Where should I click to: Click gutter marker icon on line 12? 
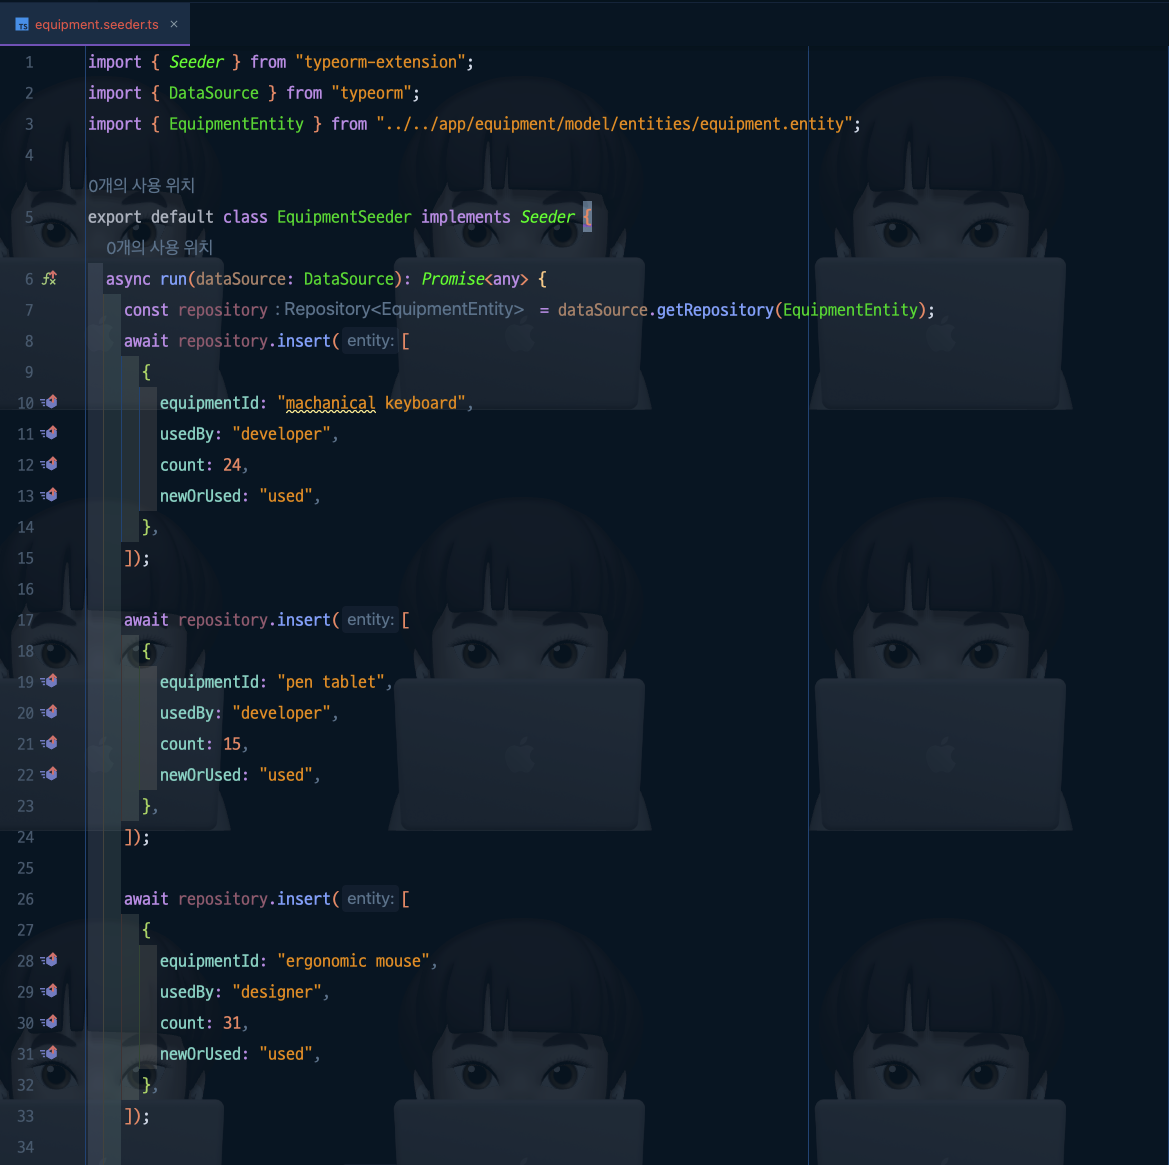[49, 464]
